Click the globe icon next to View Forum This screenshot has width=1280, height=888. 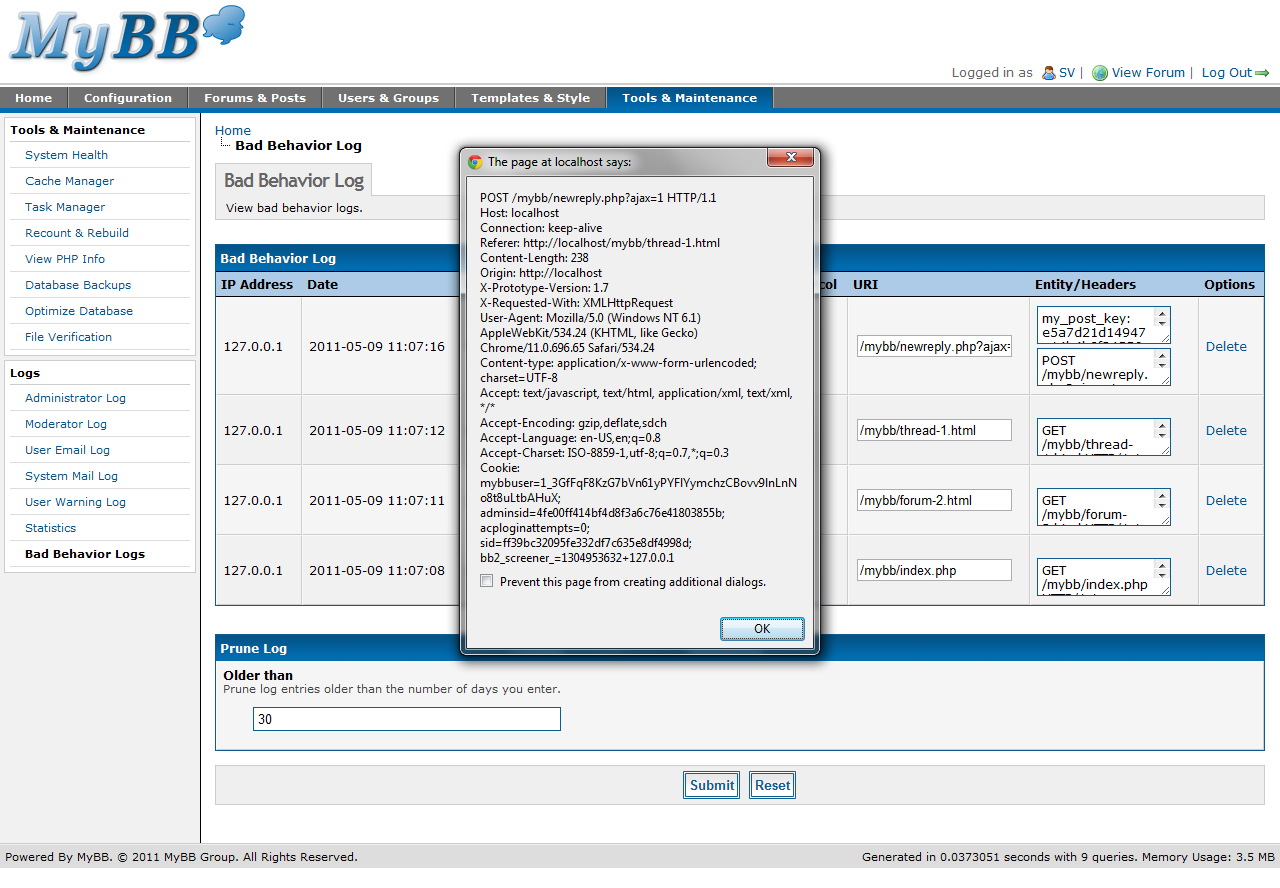tap(1100, 73)
